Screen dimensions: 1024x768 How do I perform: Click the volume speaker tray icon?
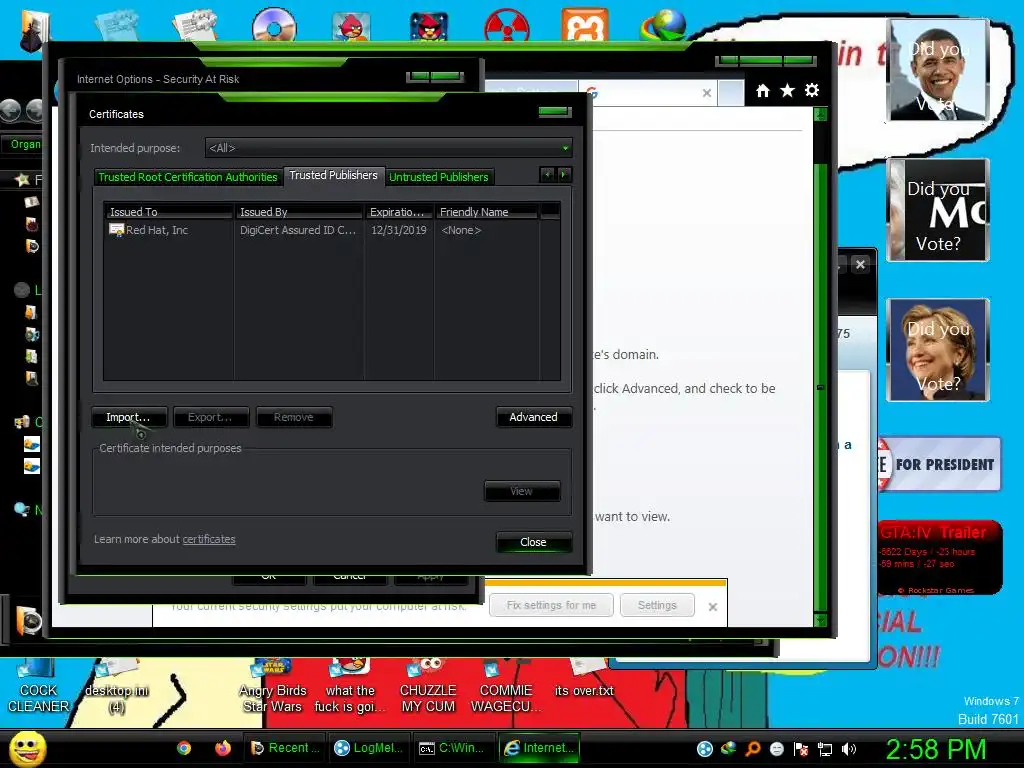pyautogui.click(x=849, y=749)
